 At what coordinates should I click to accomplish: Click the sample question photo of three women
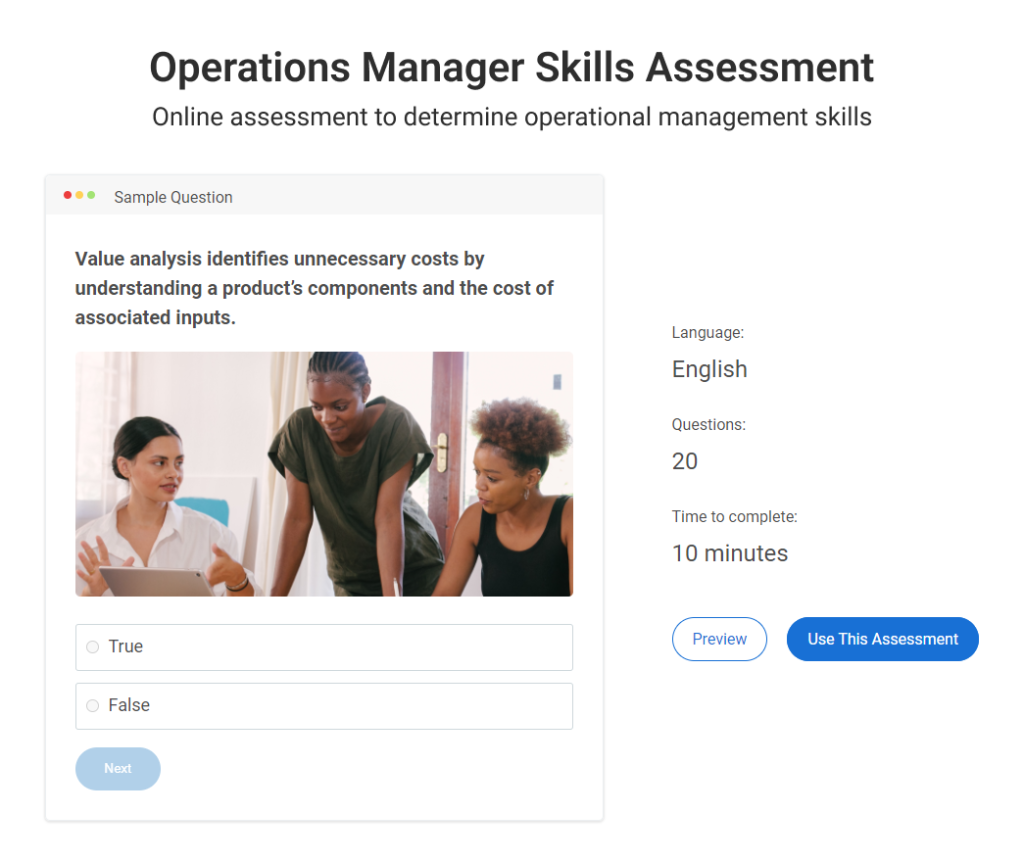(x=324, y=473)
